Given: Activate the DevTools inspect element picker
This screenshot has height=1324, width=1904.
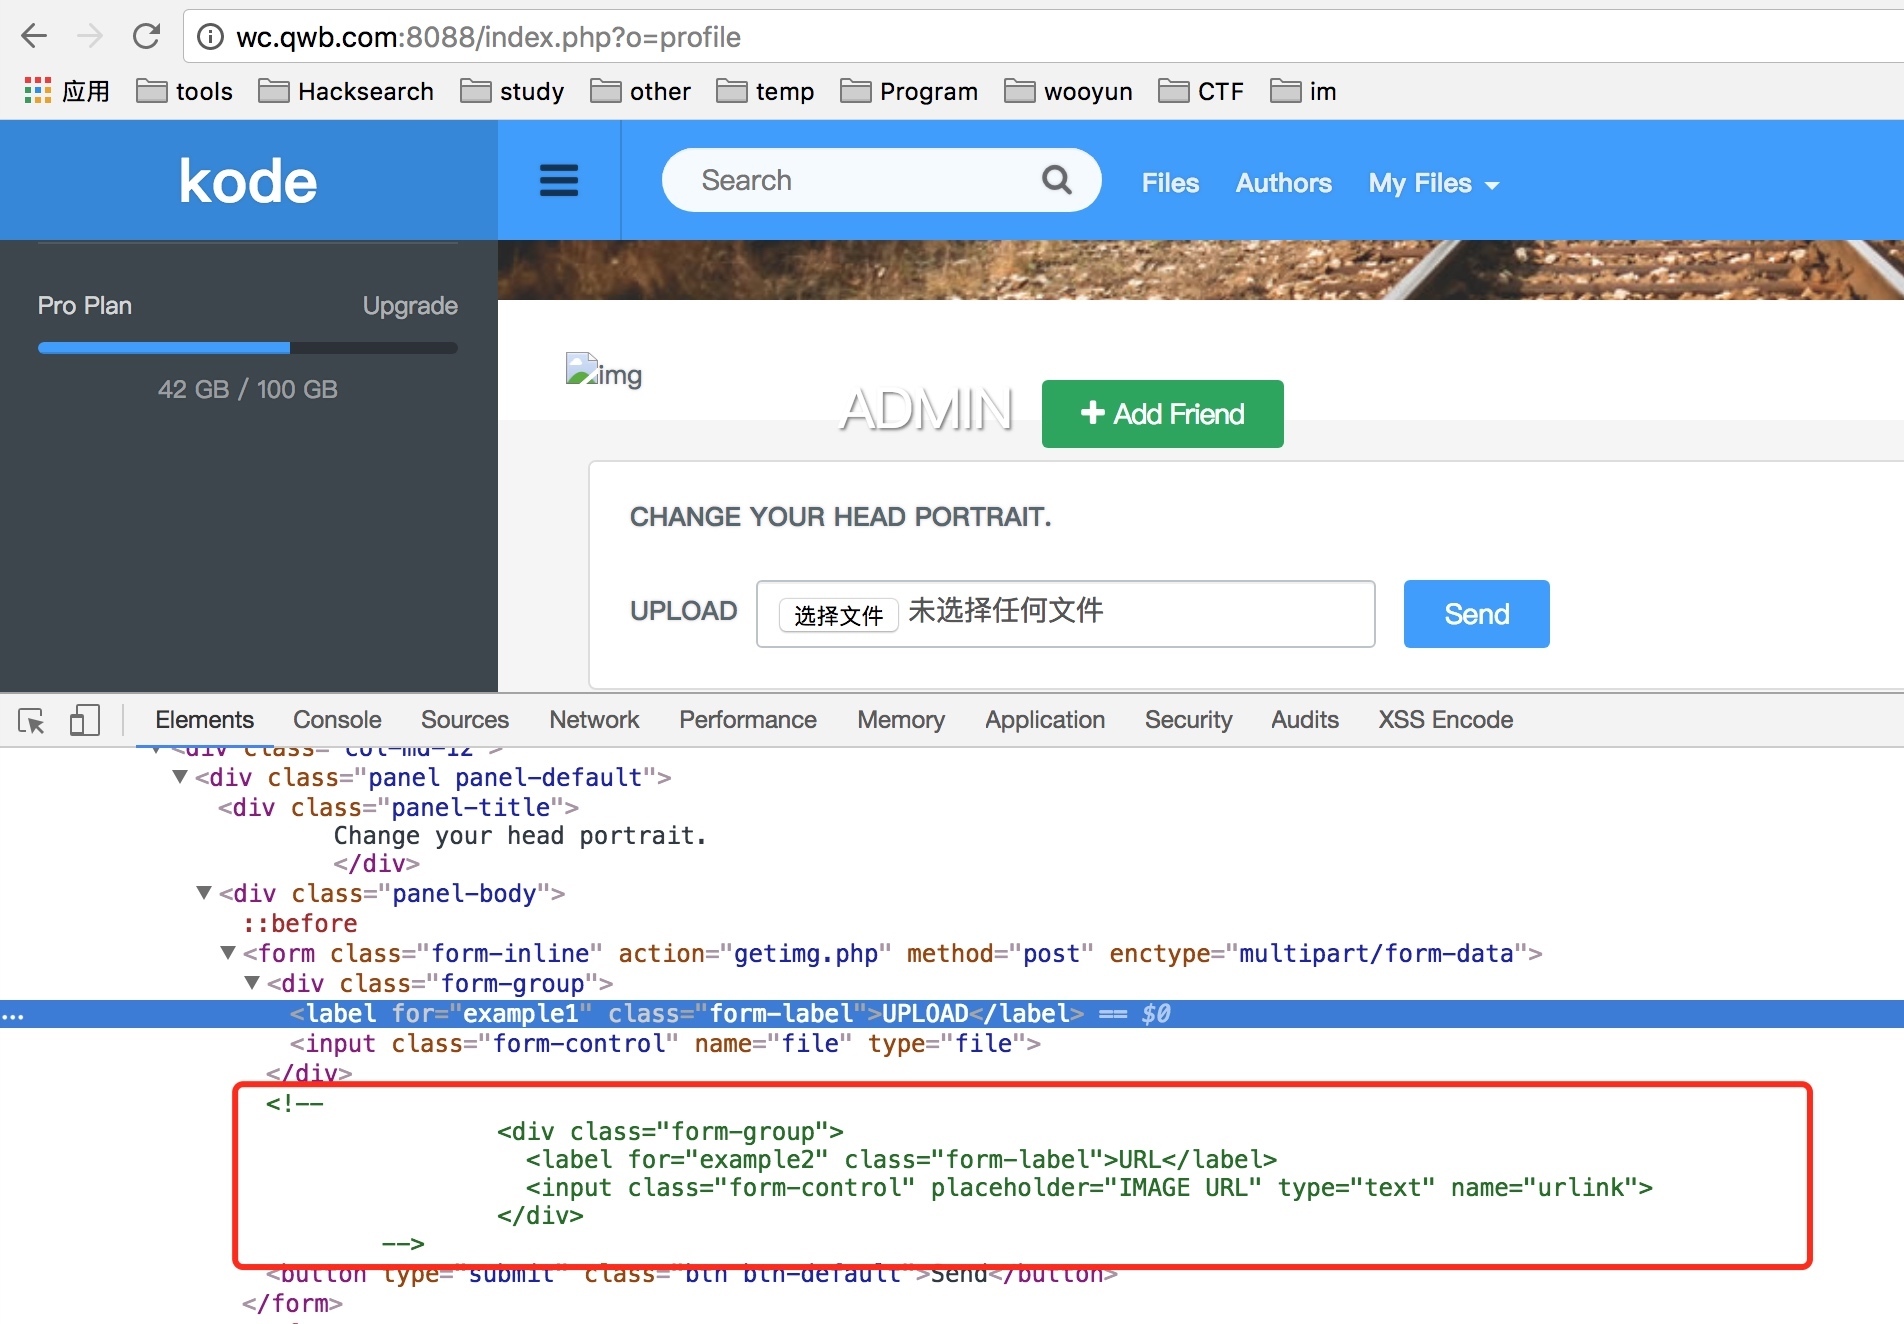Looking at the screenshot, I should 31,720.
